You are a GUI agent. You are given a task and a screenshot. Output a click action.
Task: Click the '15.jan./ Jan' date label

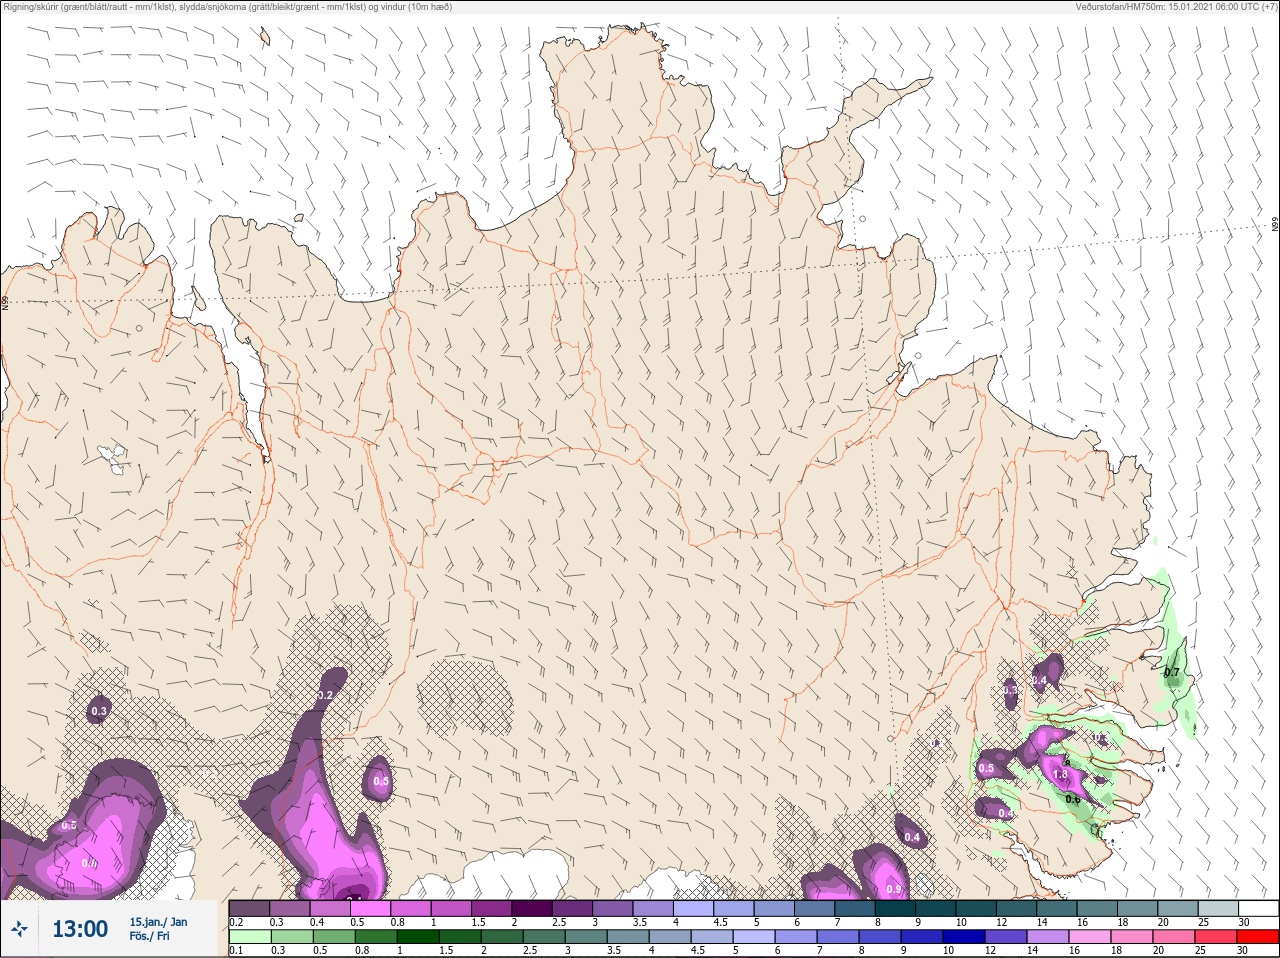pyautogui.click(x=158, y=922)
